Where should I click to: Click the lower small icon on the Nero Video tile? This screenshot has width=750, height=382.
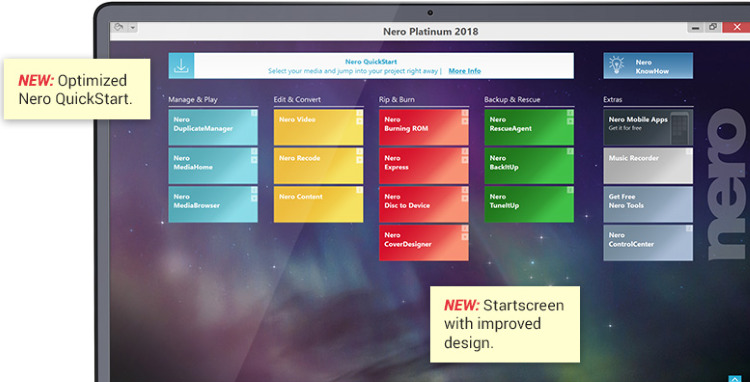coord(359,121)
